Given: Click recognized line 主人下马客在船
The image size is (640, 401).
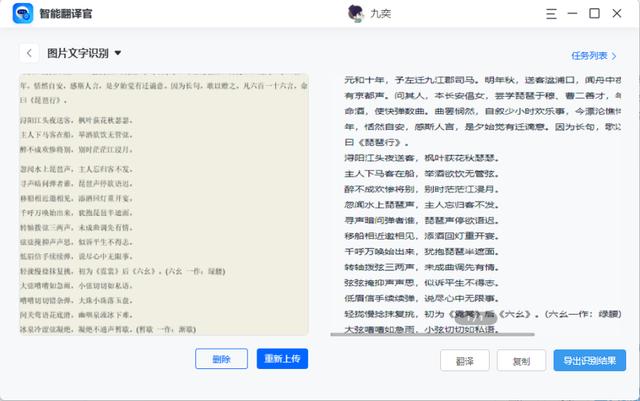Looking at the screenshot, I should 422,174.
